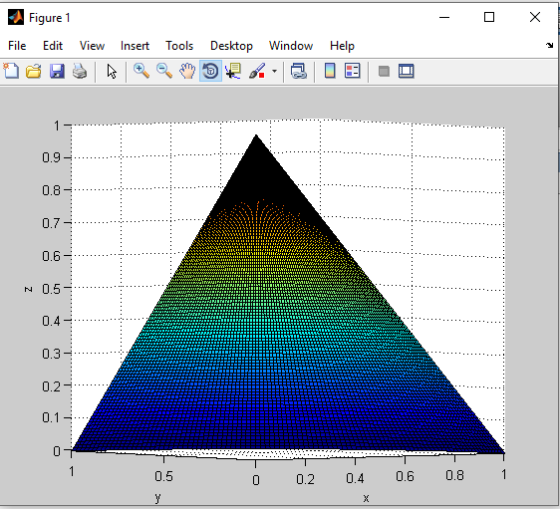Open the Help menu
Viewport: 560px width, 509px height.
tap(342, 46)
